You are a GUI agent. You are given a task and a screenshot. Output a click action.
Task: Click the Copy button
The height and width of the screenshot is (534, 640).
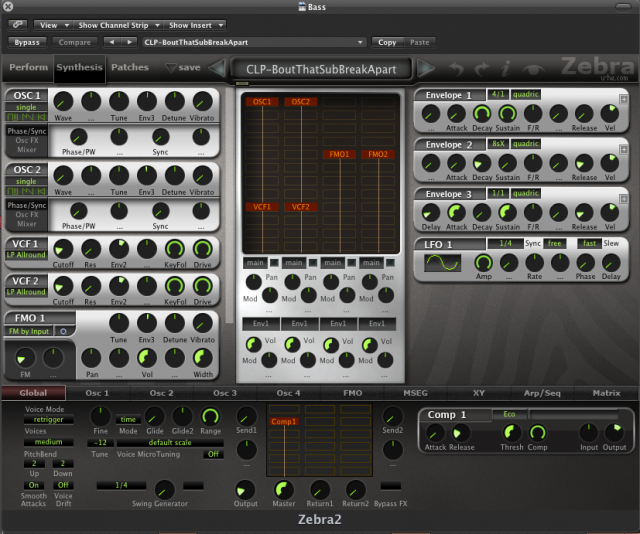click(x=386, y=42)
